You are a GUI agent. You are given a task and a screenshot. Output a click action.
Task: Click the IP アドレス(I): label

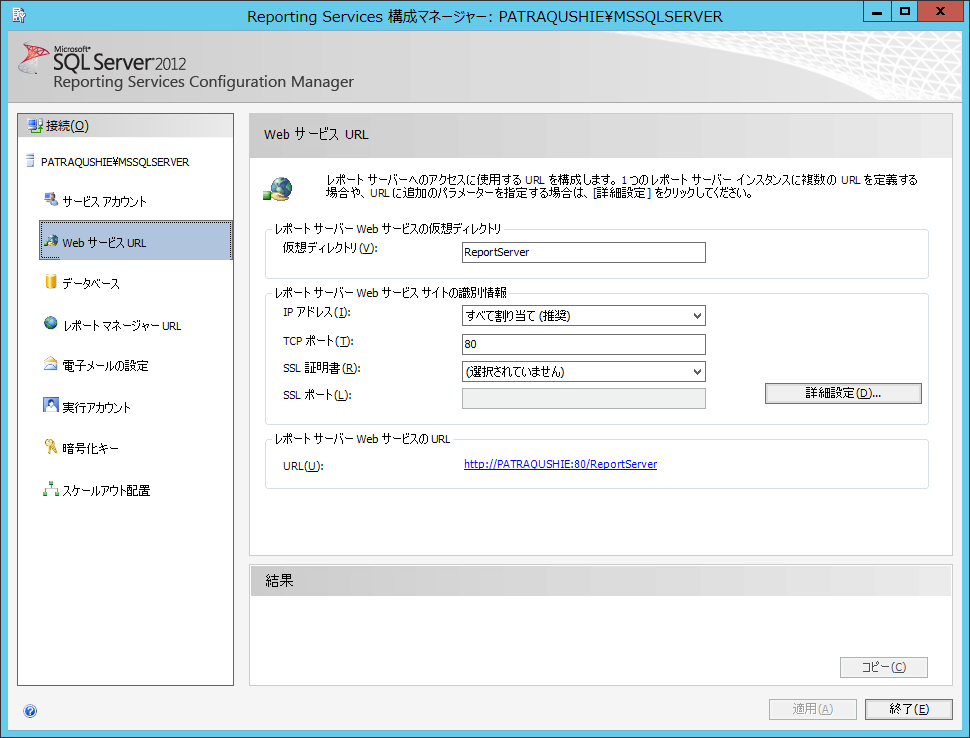tap(317, 312)
